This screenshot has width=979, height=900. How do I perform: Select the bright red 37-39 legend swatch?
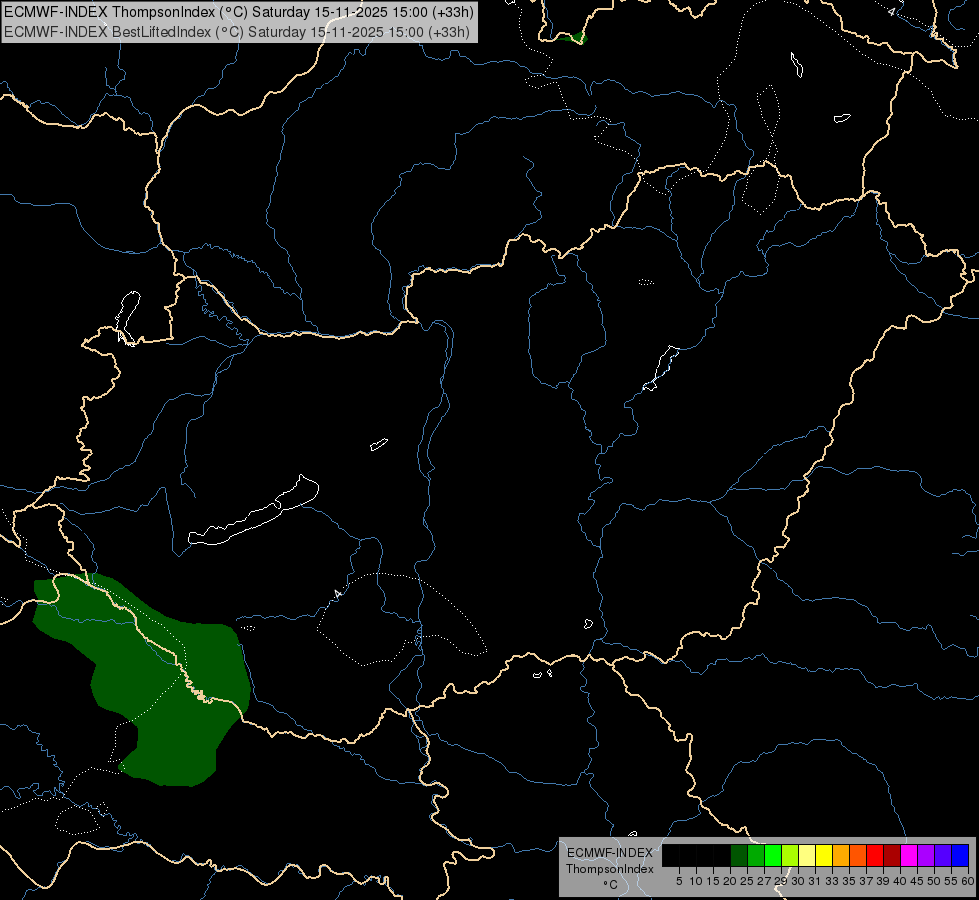click(x=875, y=856)
